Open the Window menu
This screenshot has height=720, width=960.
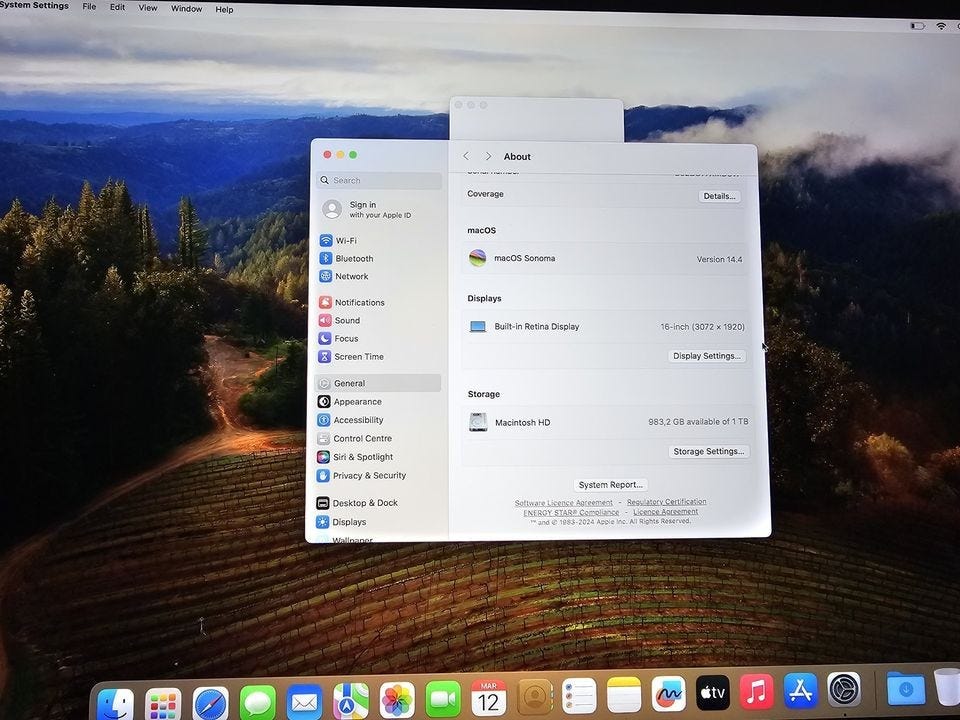click(187, 9)
